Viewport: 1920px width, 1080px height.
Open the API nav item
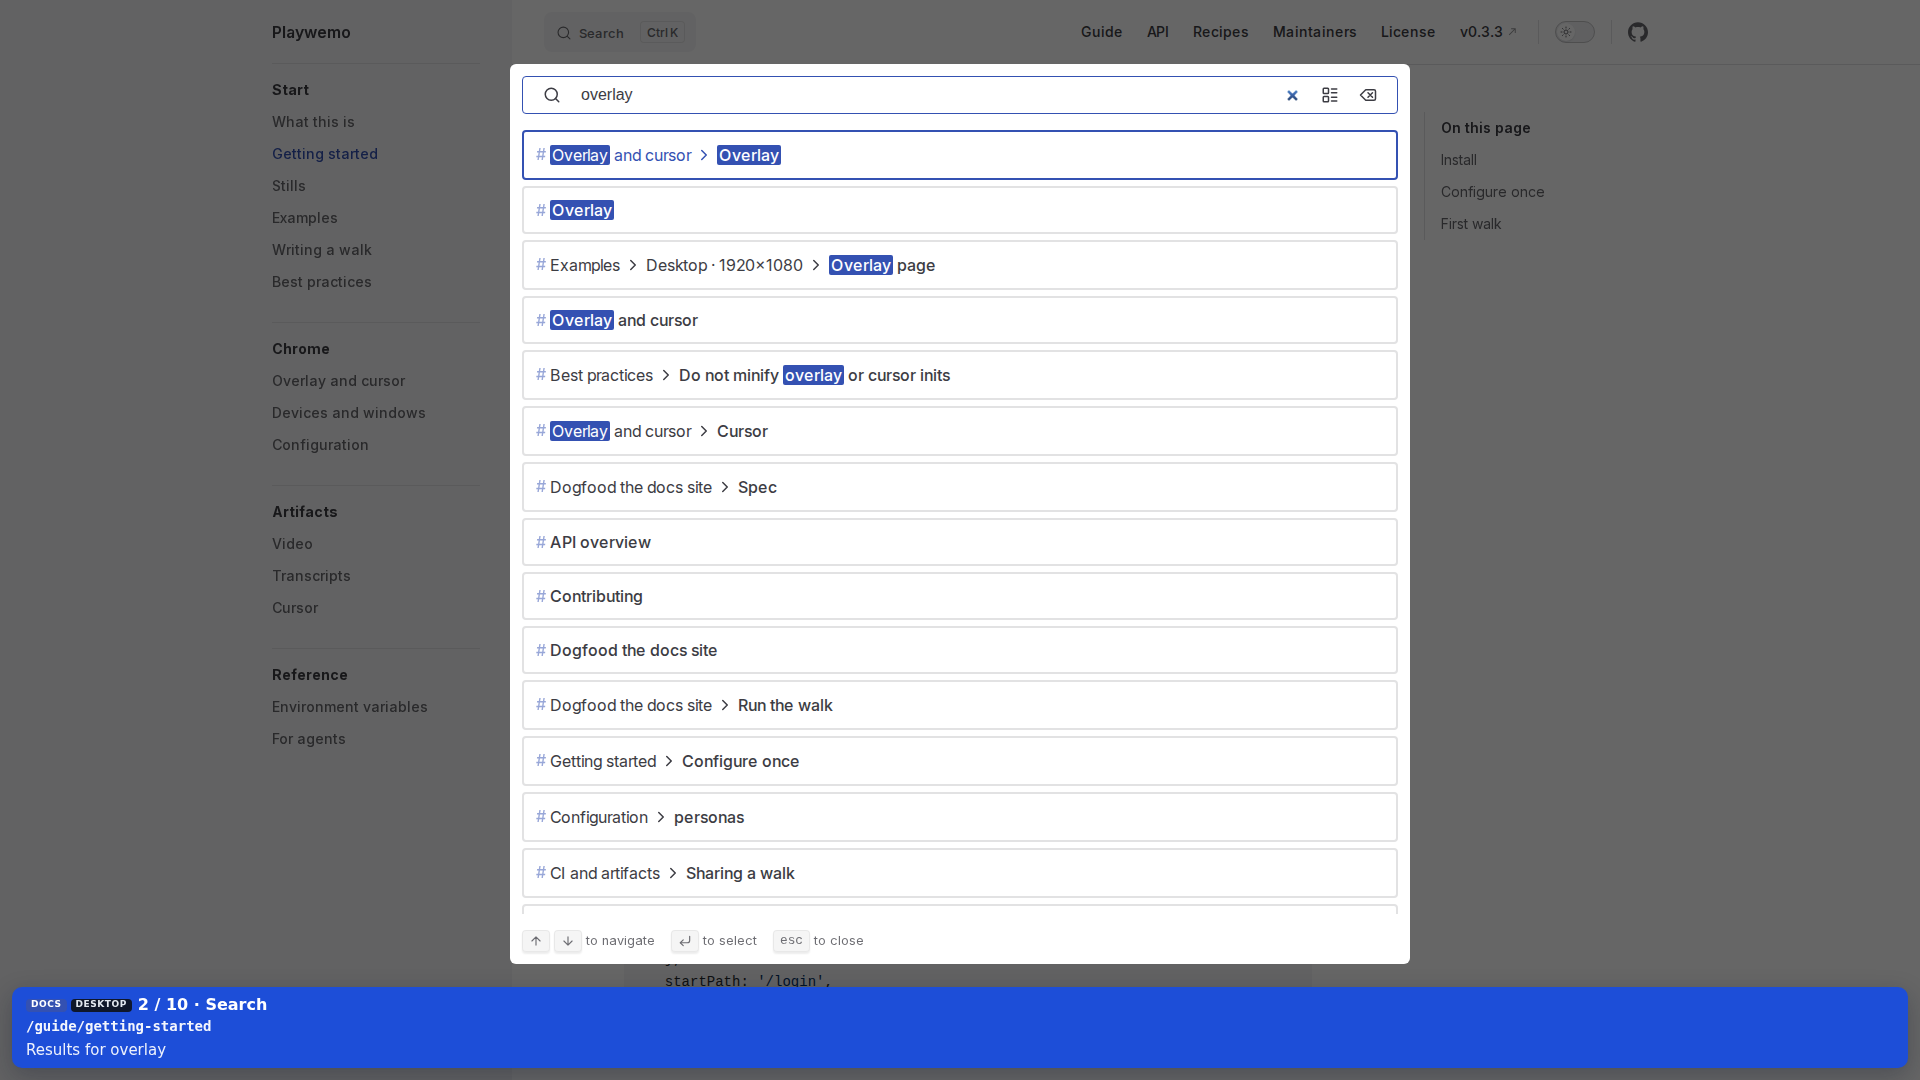click(x=1158, y=32)
